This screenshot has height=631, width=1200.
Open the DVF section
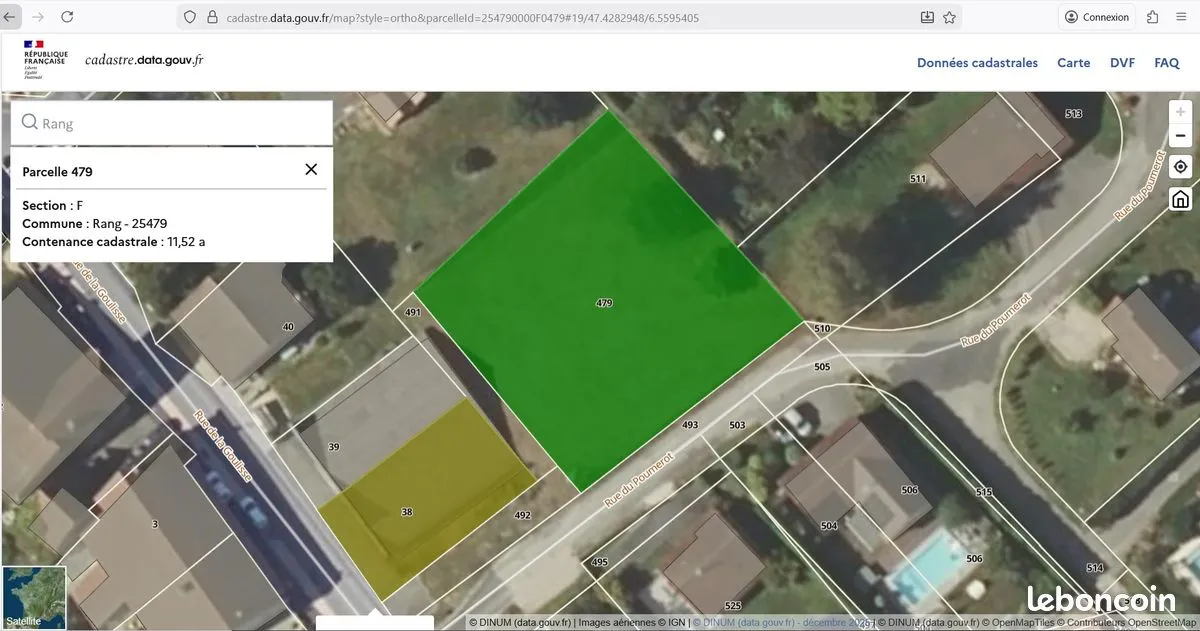1122,62
